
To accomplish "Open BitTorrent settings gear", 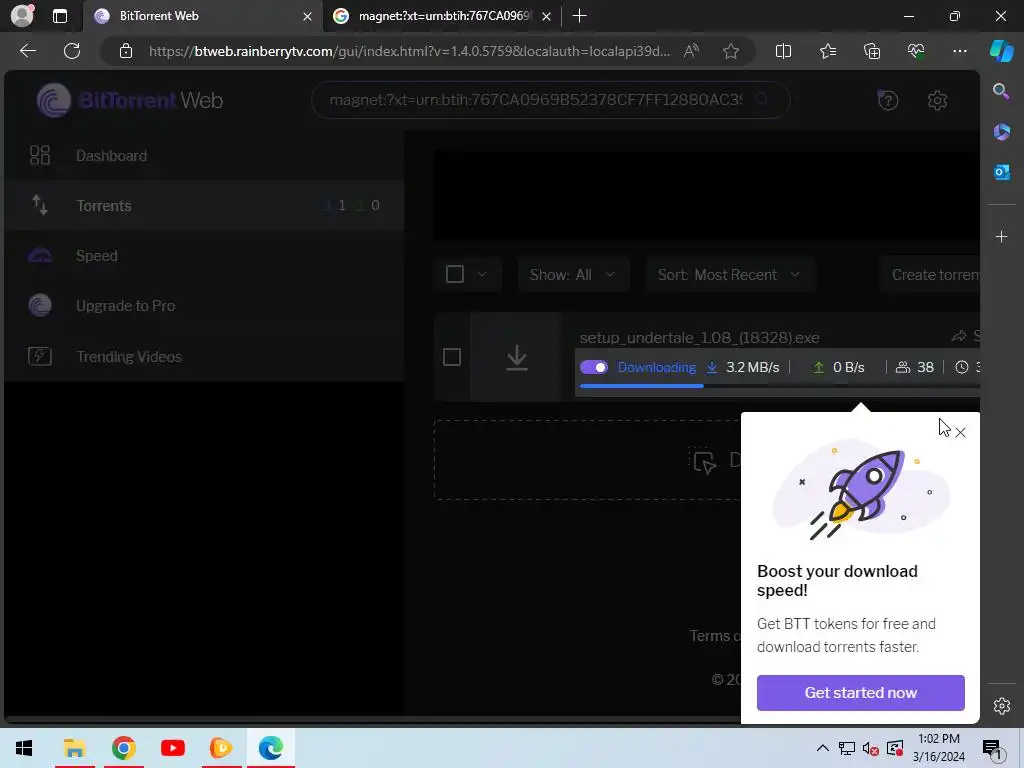I will (937, 101).
